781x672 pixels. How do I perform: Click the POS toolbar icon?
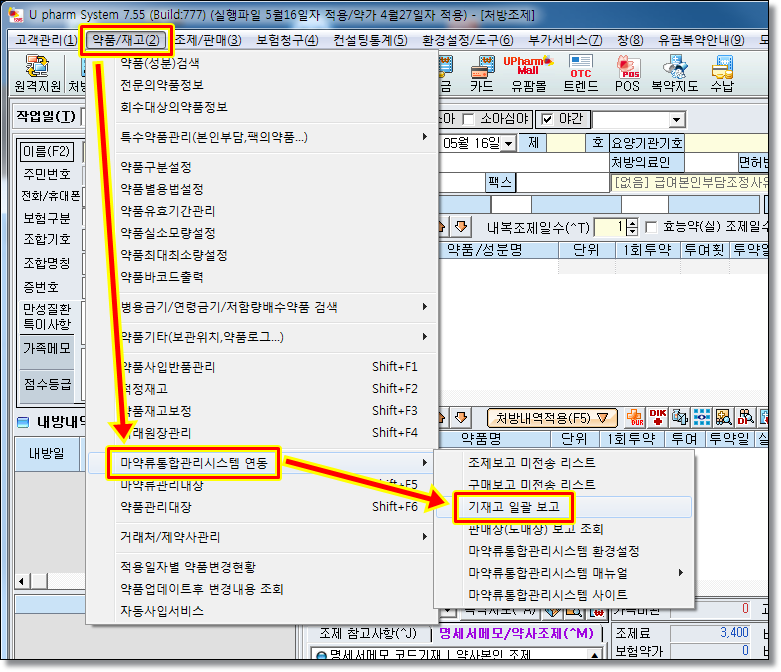[628, 75]
